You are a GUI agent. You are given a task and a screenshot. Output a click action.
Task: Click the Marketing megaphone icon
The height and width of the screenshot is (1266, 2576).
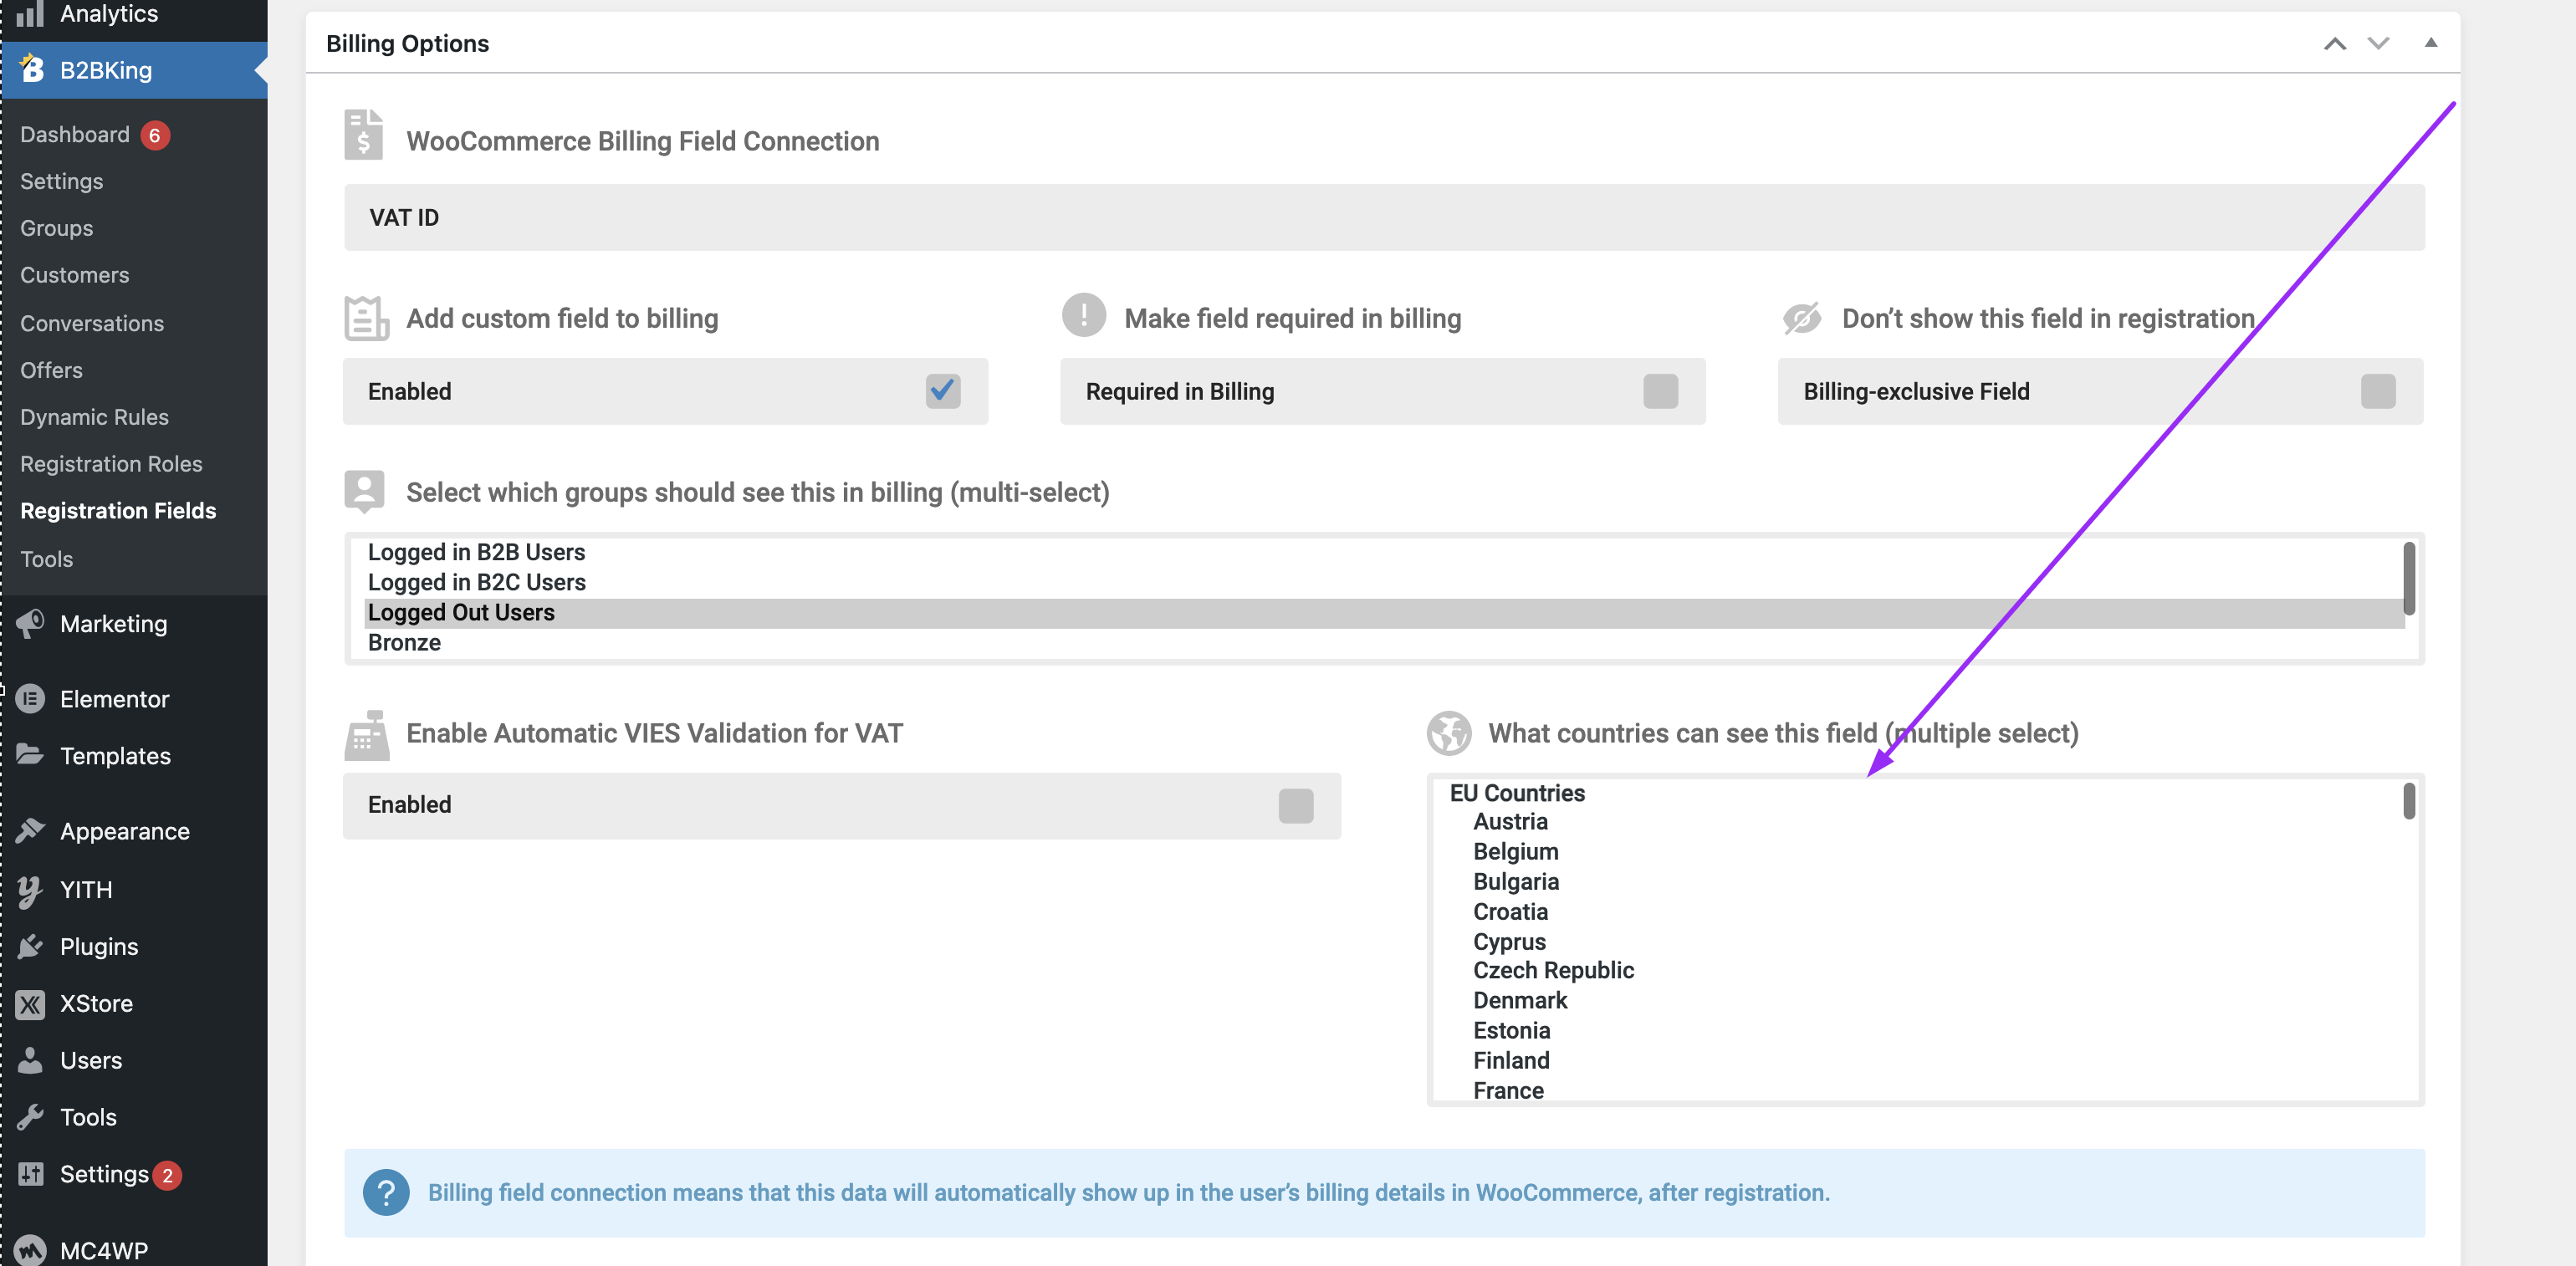click(x=30, y=623)
